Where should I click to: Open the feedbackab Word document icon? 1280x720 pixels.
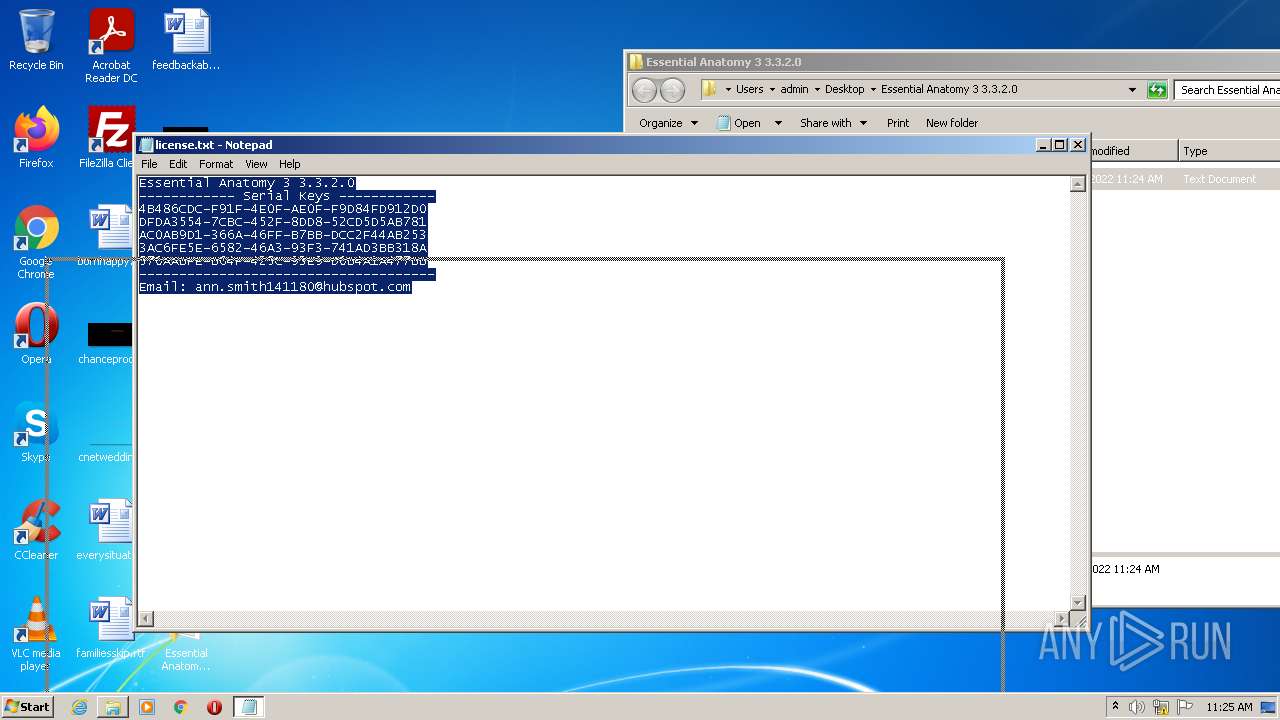pos(186,40)
